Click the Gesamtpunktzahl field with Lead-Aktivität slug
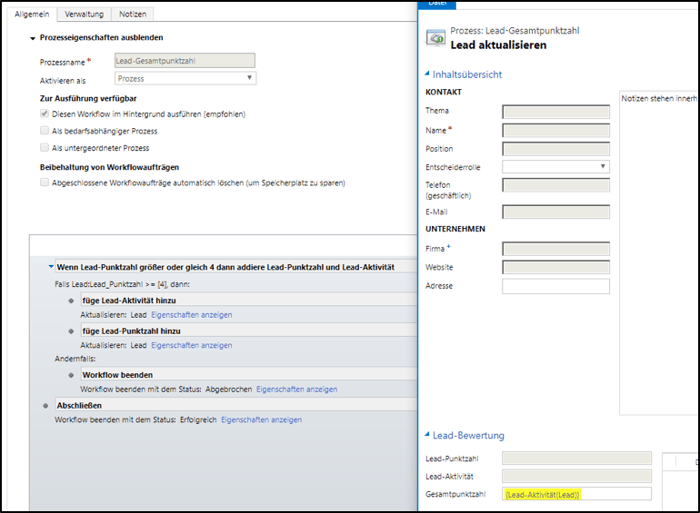 point(577,494)
